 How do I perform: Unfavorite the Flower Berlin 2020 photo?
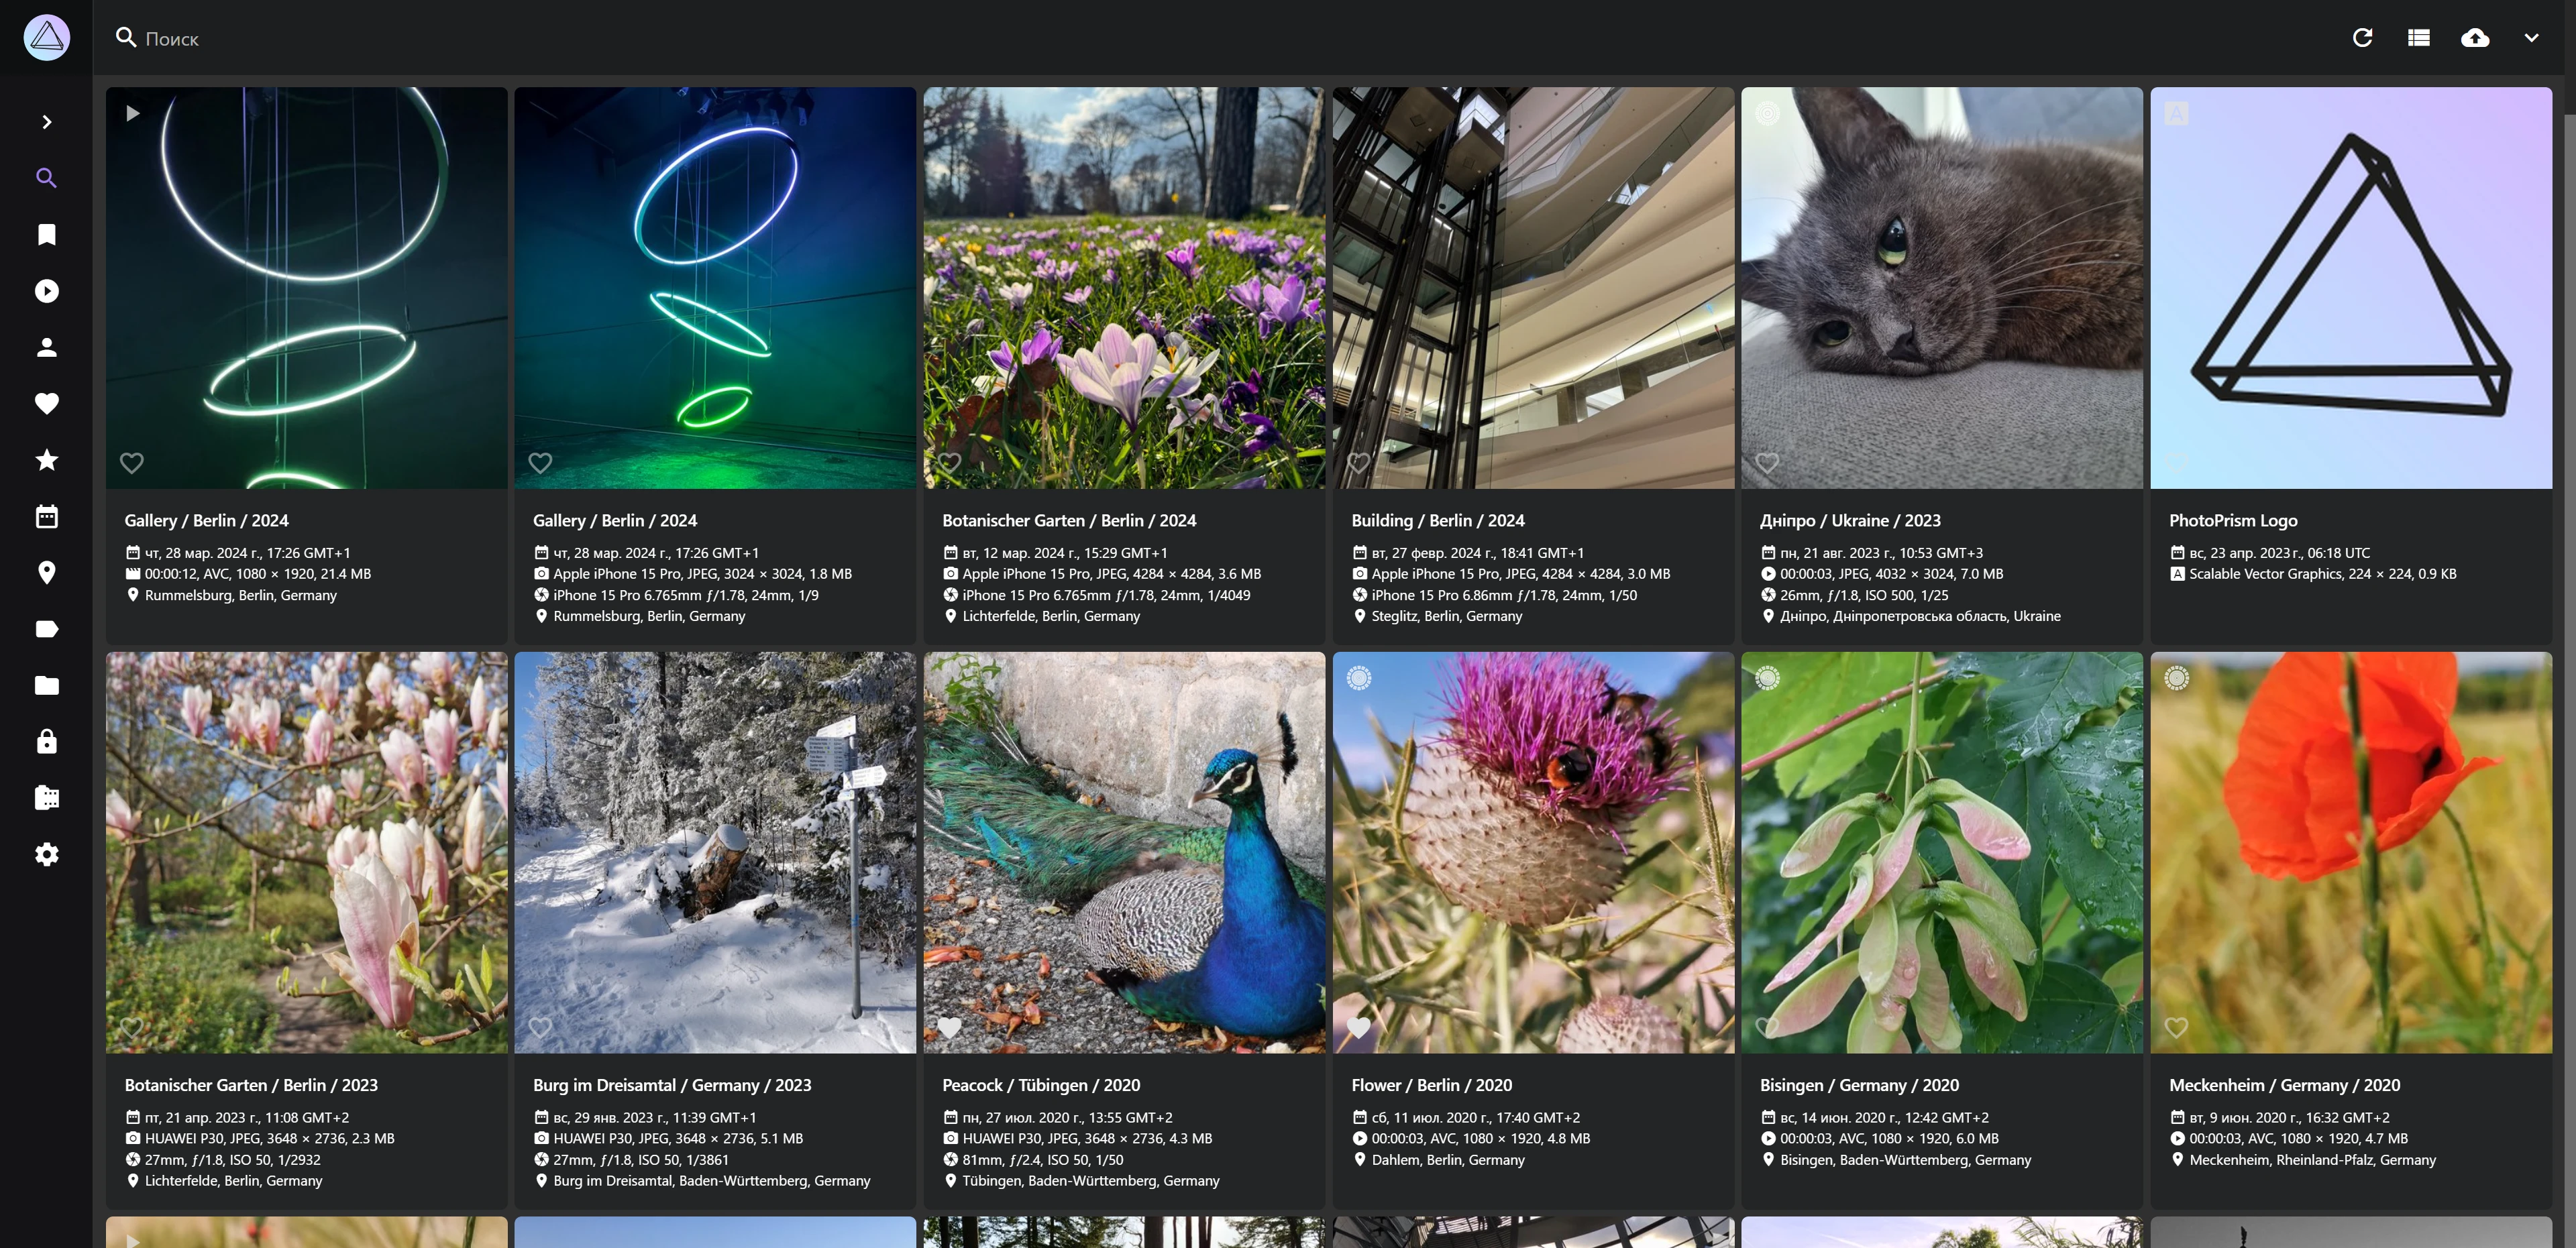1358,1027
